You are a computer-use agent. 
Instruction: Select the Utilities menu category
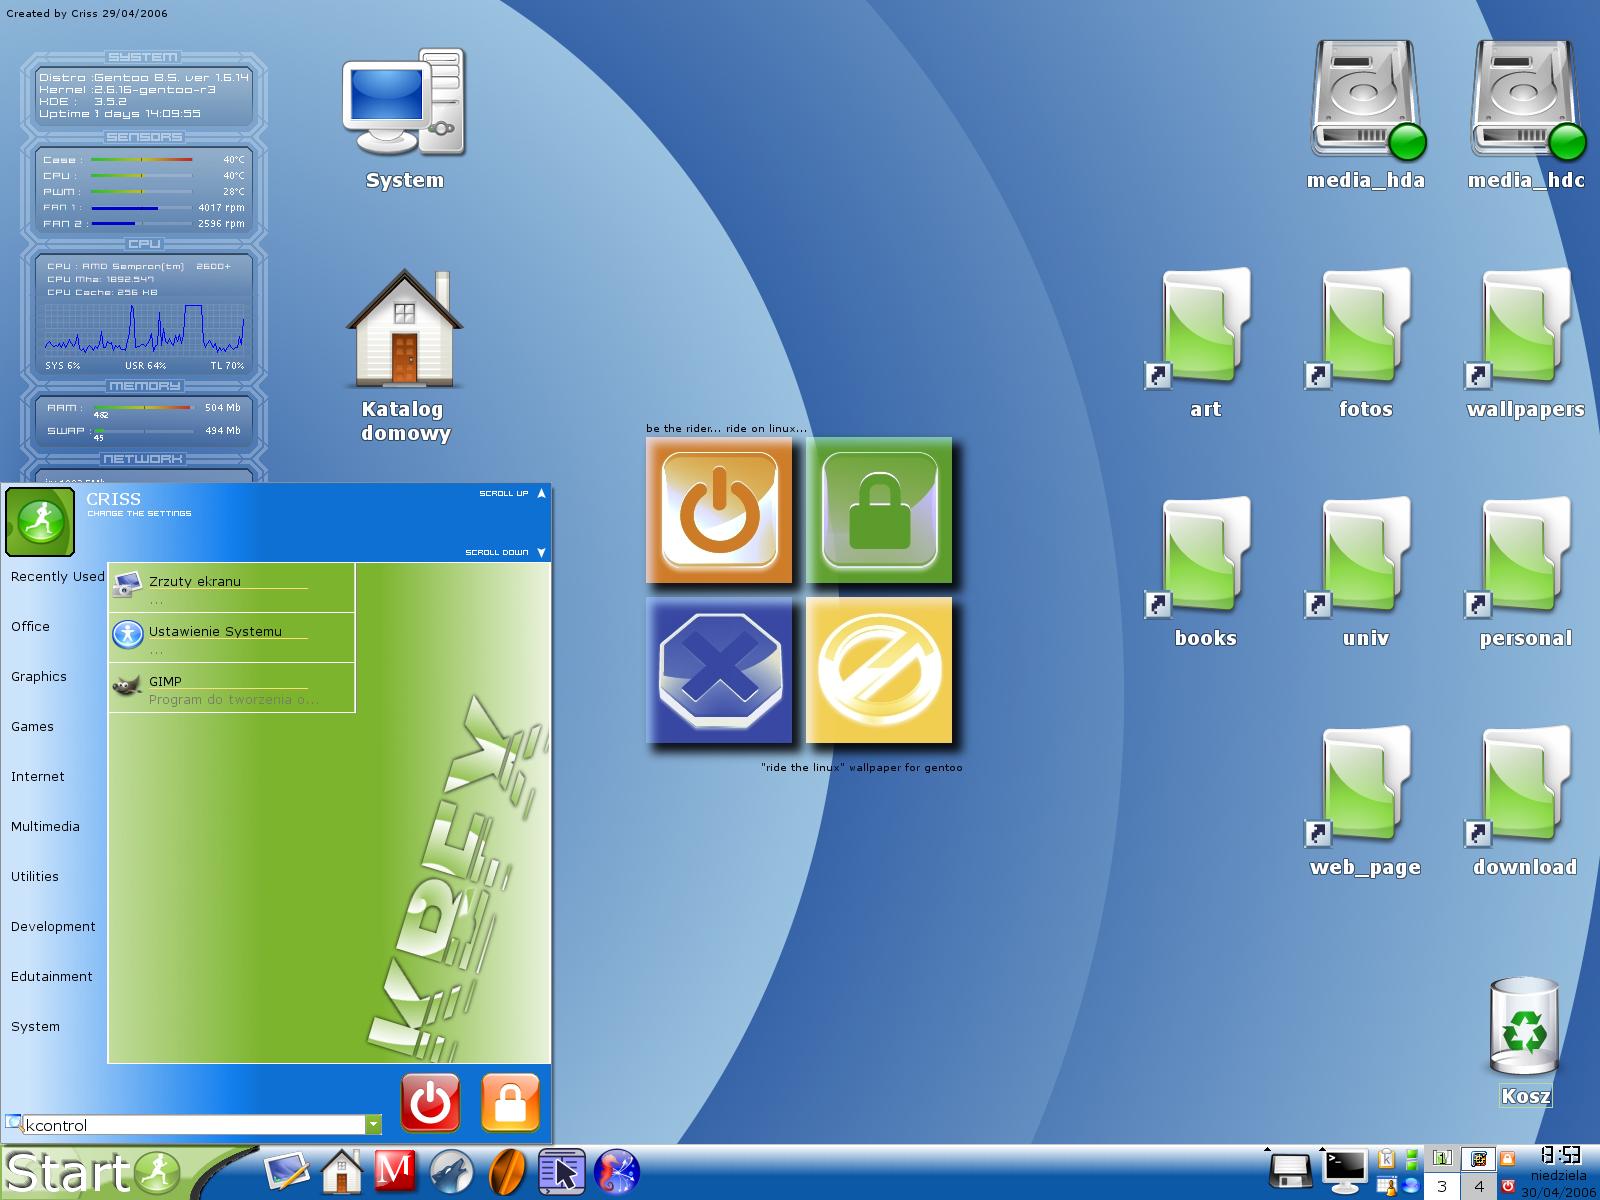[x=35, y=876]
